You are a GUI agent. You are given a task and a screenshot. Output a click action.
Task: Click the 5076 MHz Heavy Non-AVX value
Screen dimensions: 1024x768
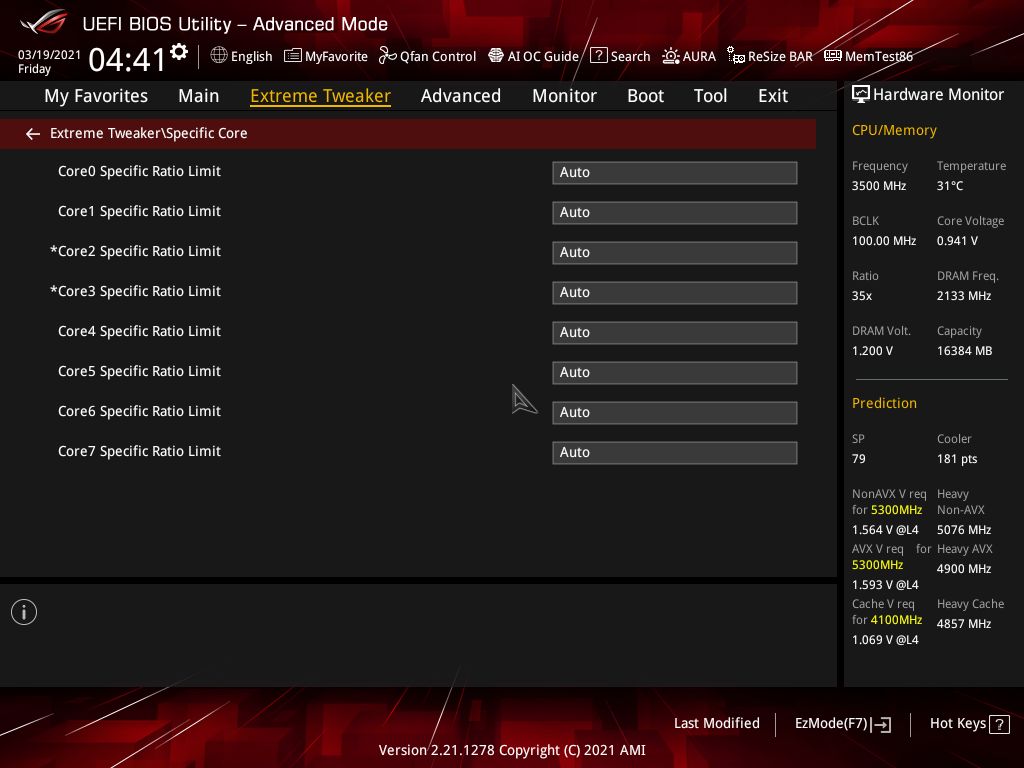point(963,530)
